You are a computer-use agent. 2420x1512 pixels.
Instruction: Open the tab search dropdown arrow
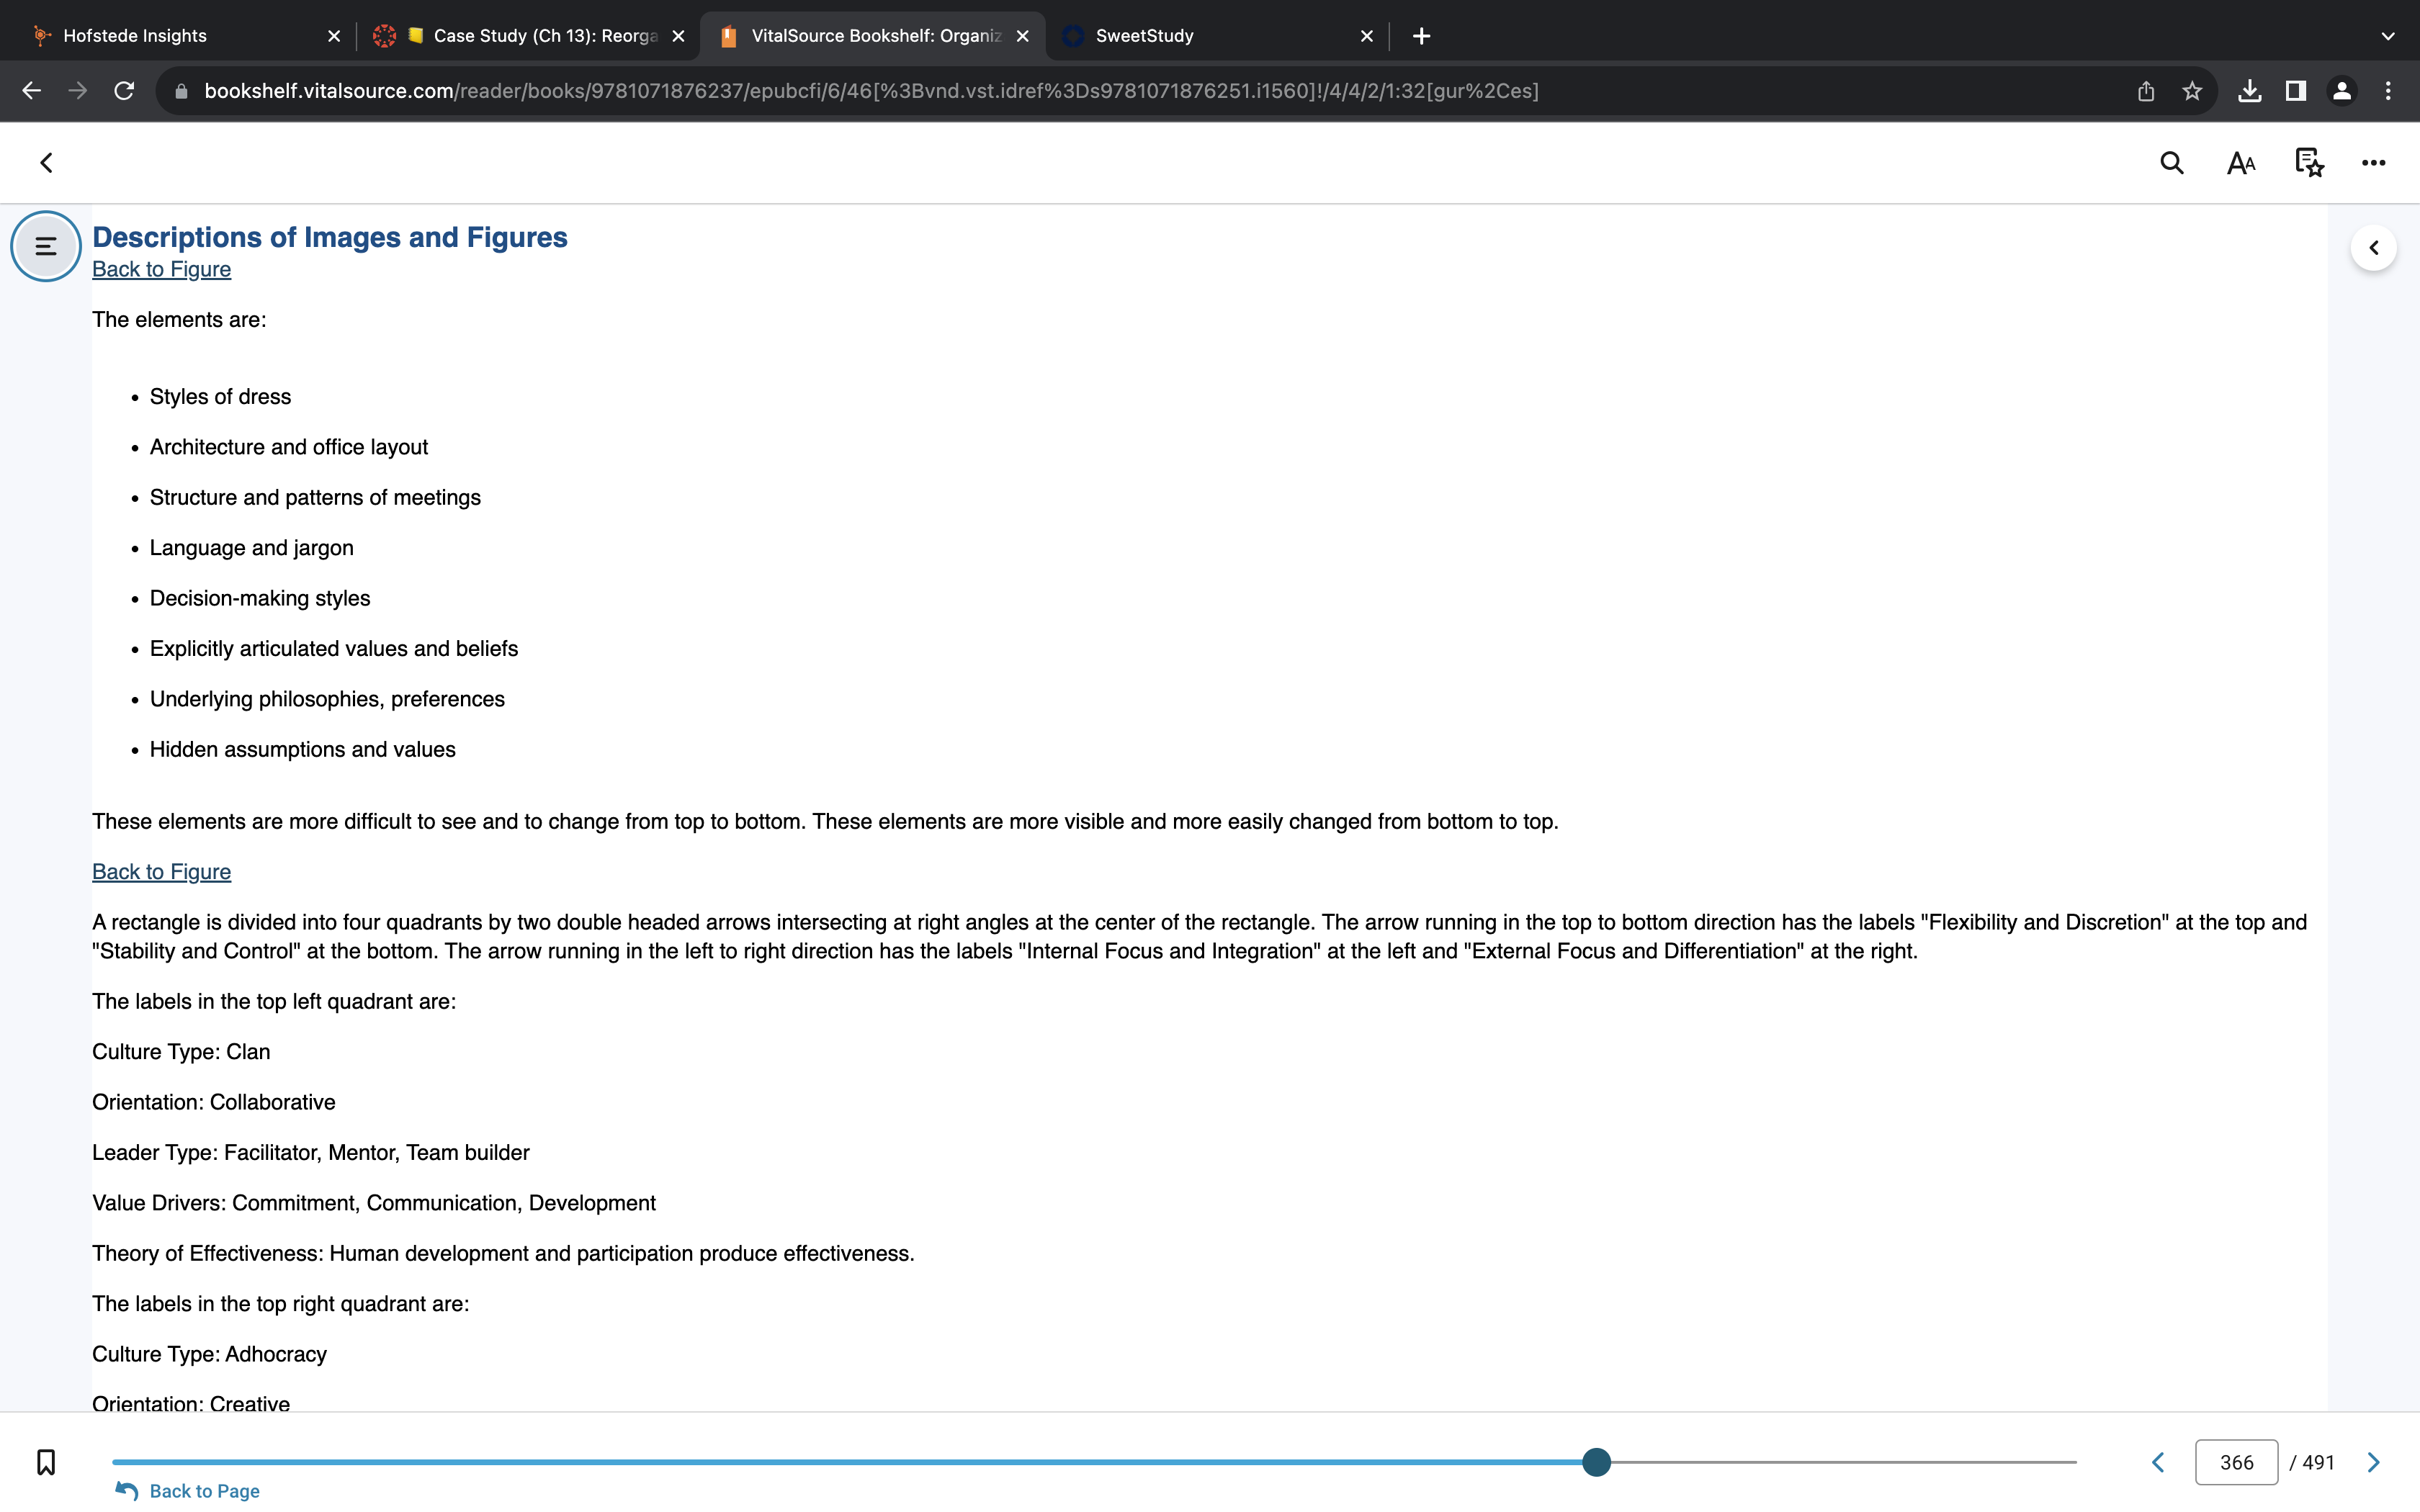2388,36
